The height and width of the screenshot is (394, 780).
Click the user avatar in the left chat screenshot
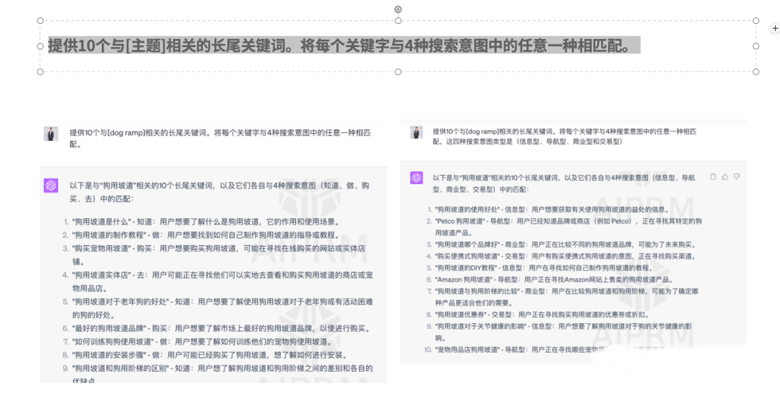(x=51, y=134)
